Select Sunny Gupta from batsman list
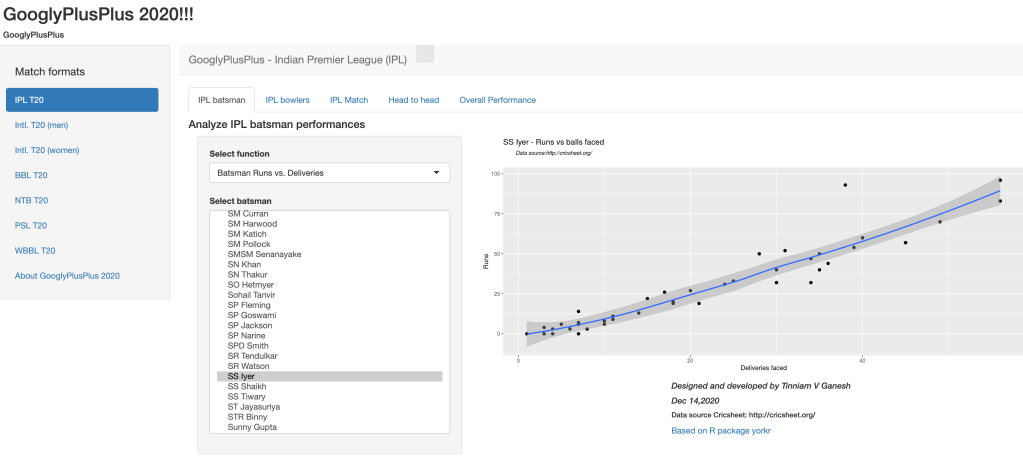 click(x=252, y=427)
